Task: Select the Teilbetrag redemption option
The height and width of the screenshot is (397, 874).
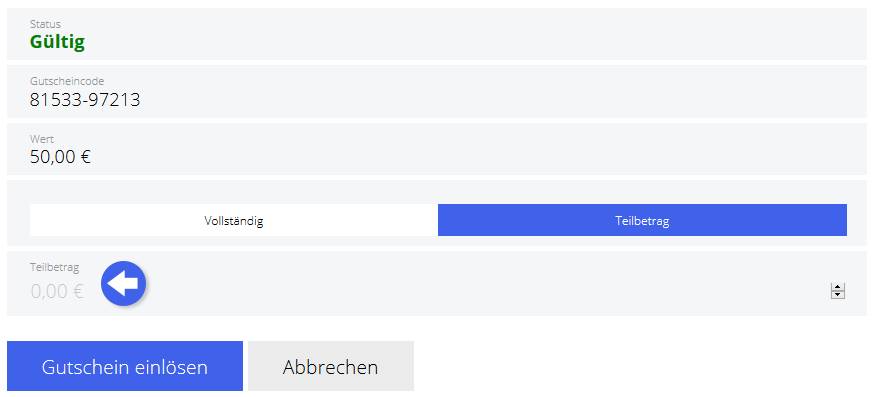Action: pyautogui.click(x=642, y=220)
